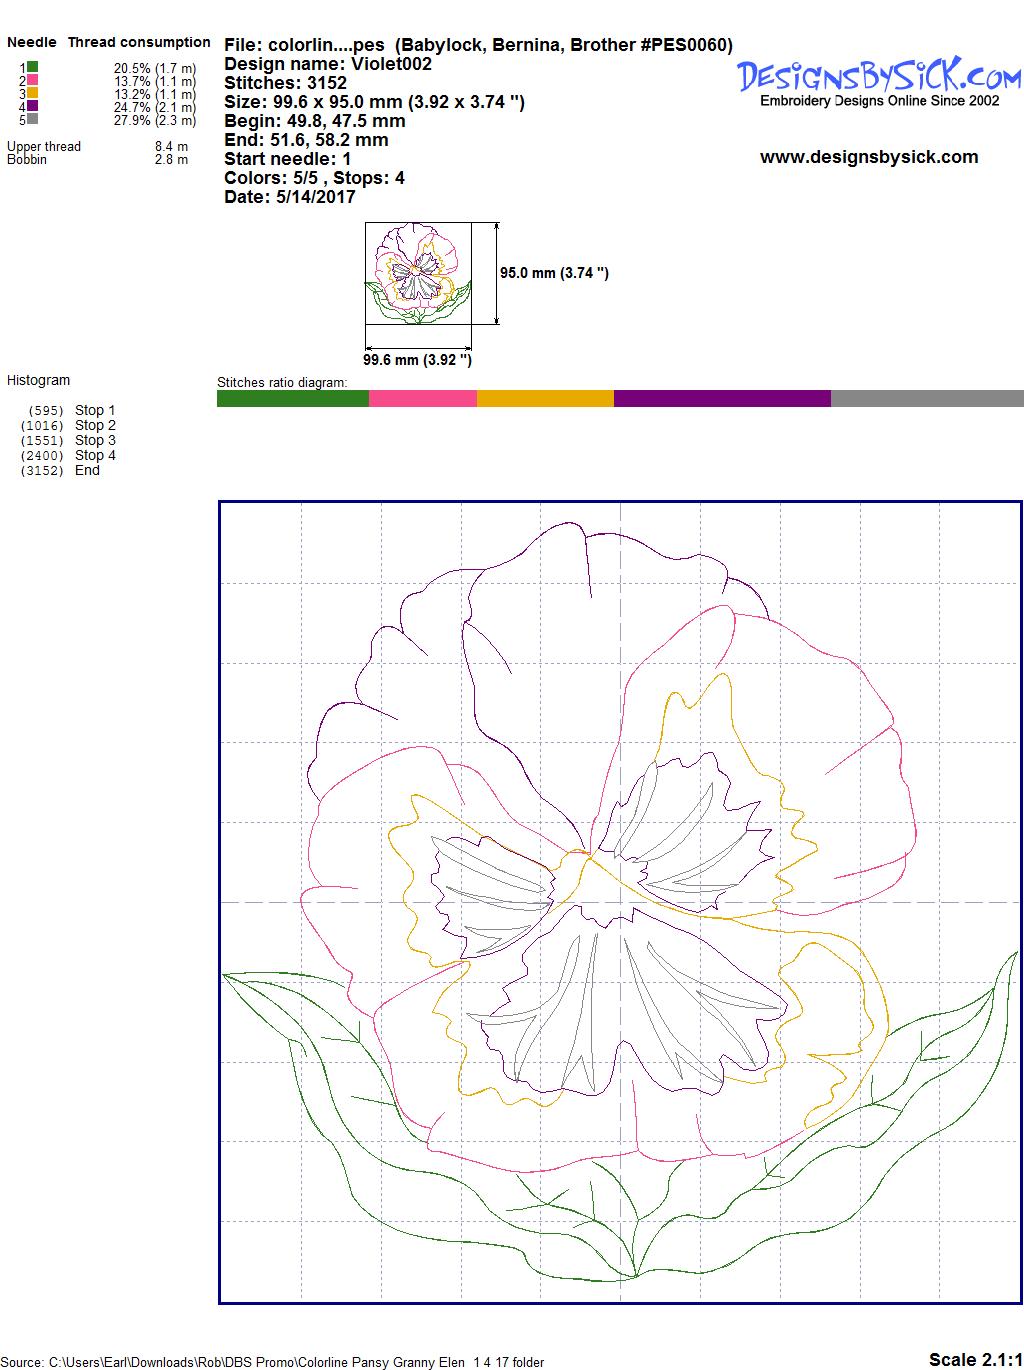Click the Scale 2.1:1 label
Viewport: 1024px width, 1370px height.
click(x=974, y=1359)
